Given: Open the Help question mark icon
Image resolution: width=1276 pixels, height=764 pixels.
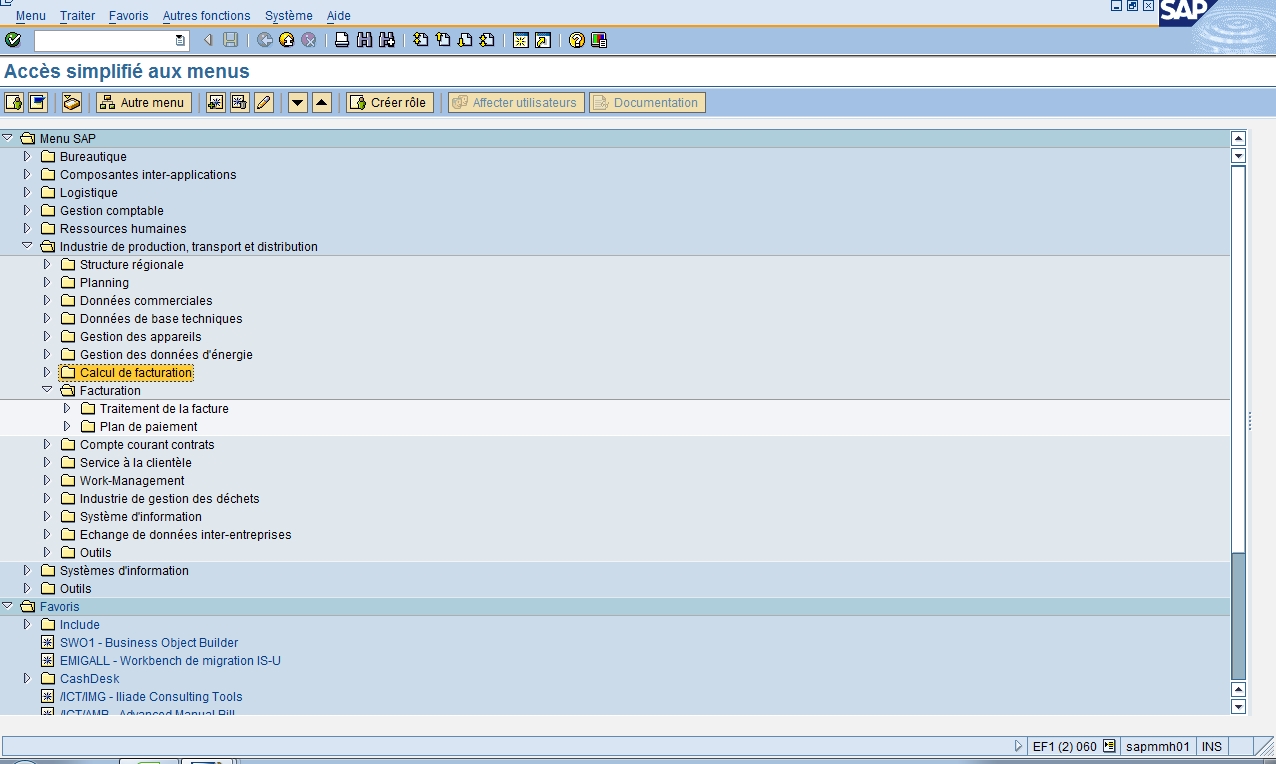Looking at the screenshot, I should point(576,40).
